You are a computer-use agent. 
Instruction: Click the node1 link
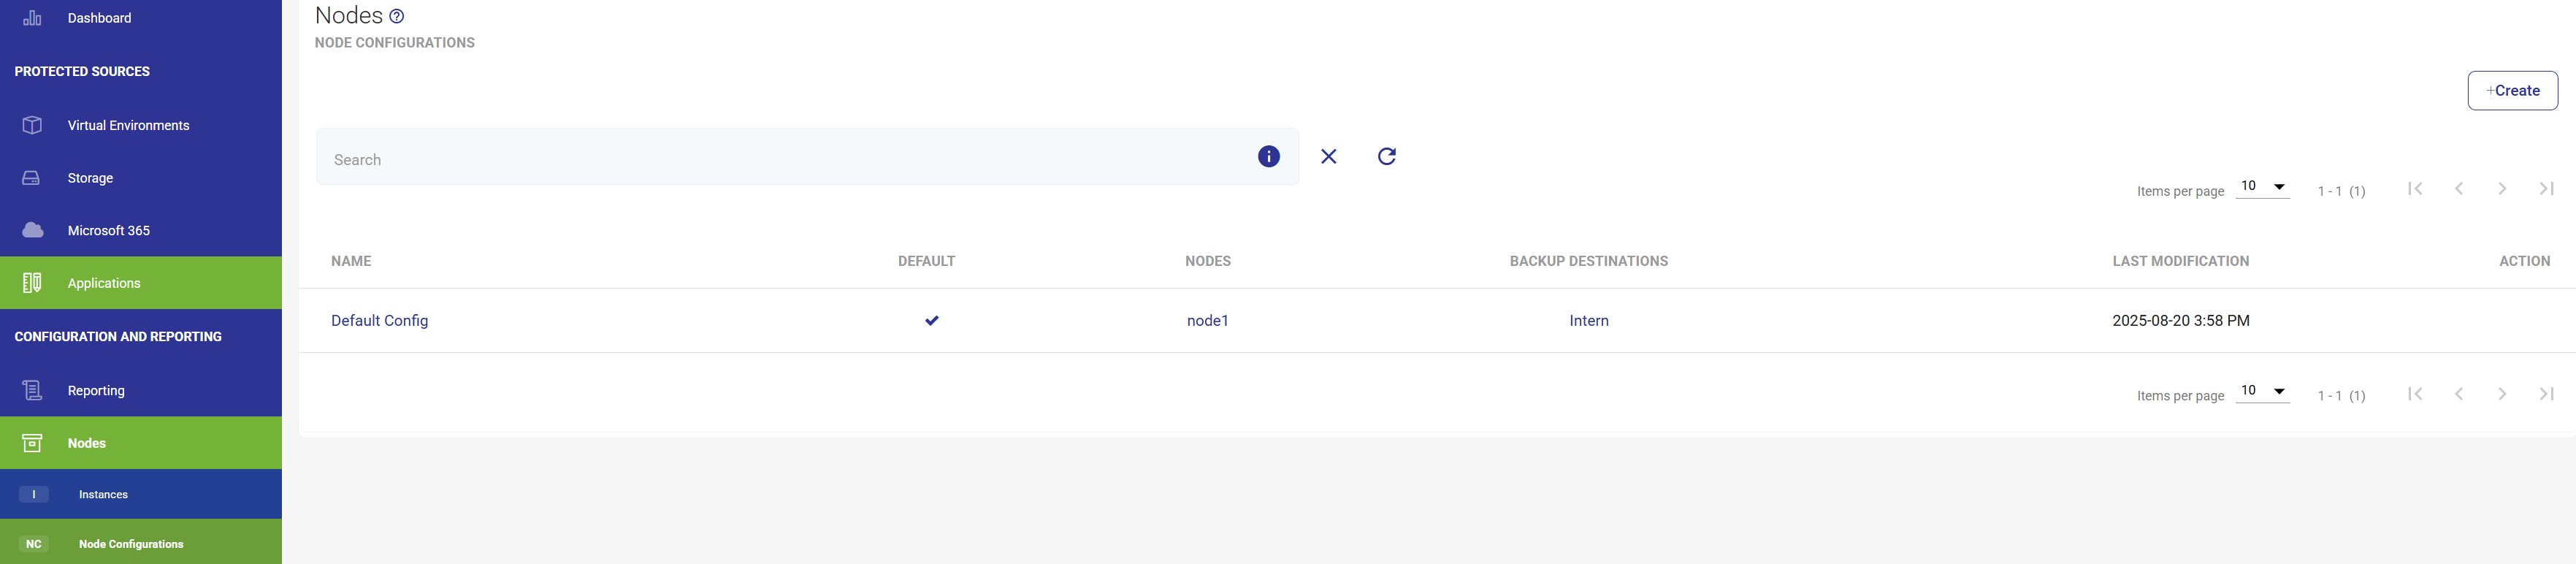(1207, 320)
